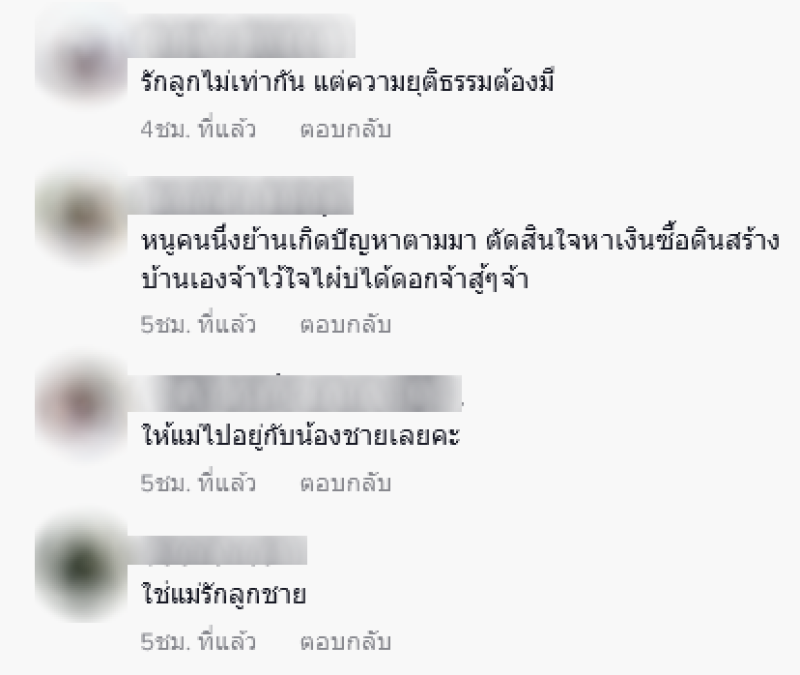Click blurred username above ใช่แม่รักลูกชาย comment

click(223, 551)
